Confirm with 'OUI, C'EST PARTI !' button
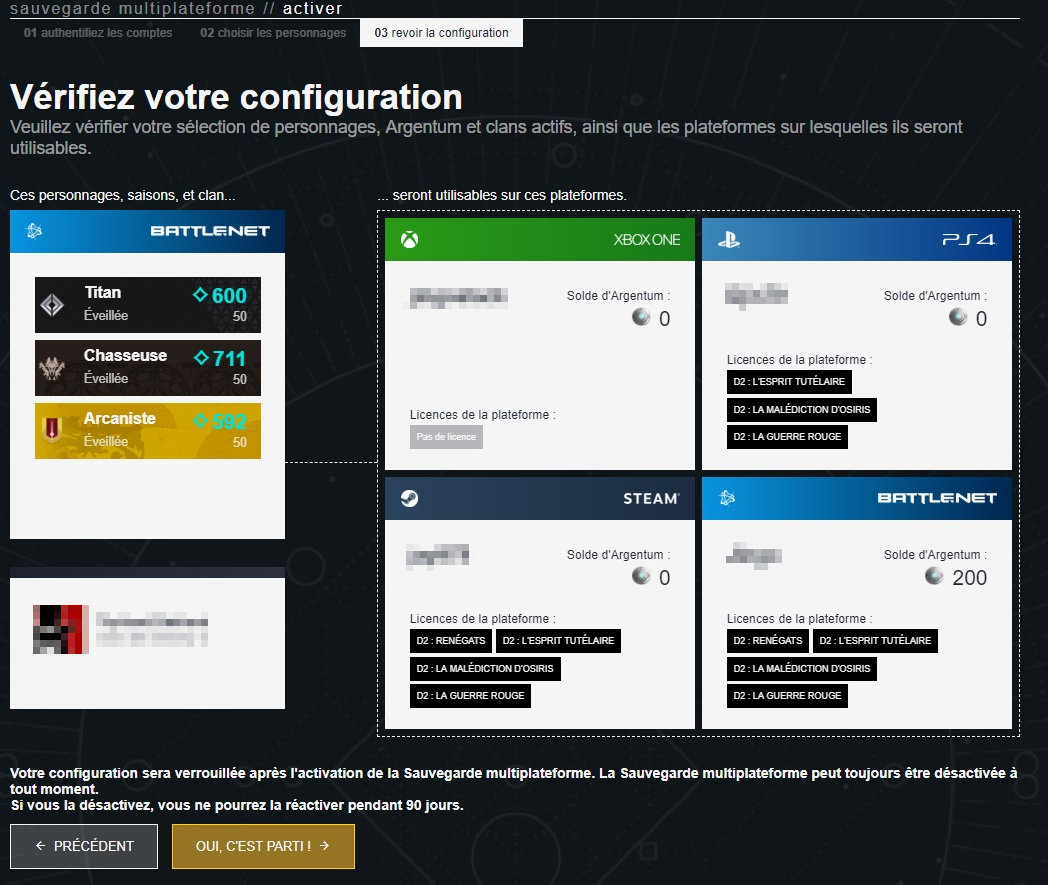Image resolution: width=1048 pixels, height=885 pixels. tap(263, 846)
